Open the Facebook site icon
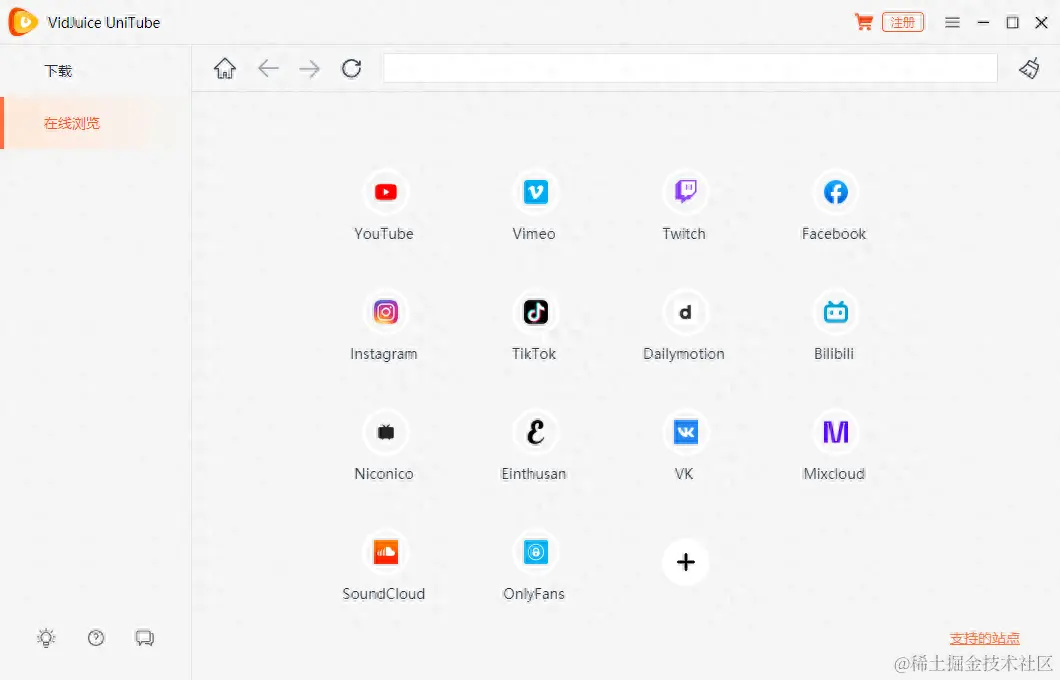 pyautogui.click(x=836, y=192)
